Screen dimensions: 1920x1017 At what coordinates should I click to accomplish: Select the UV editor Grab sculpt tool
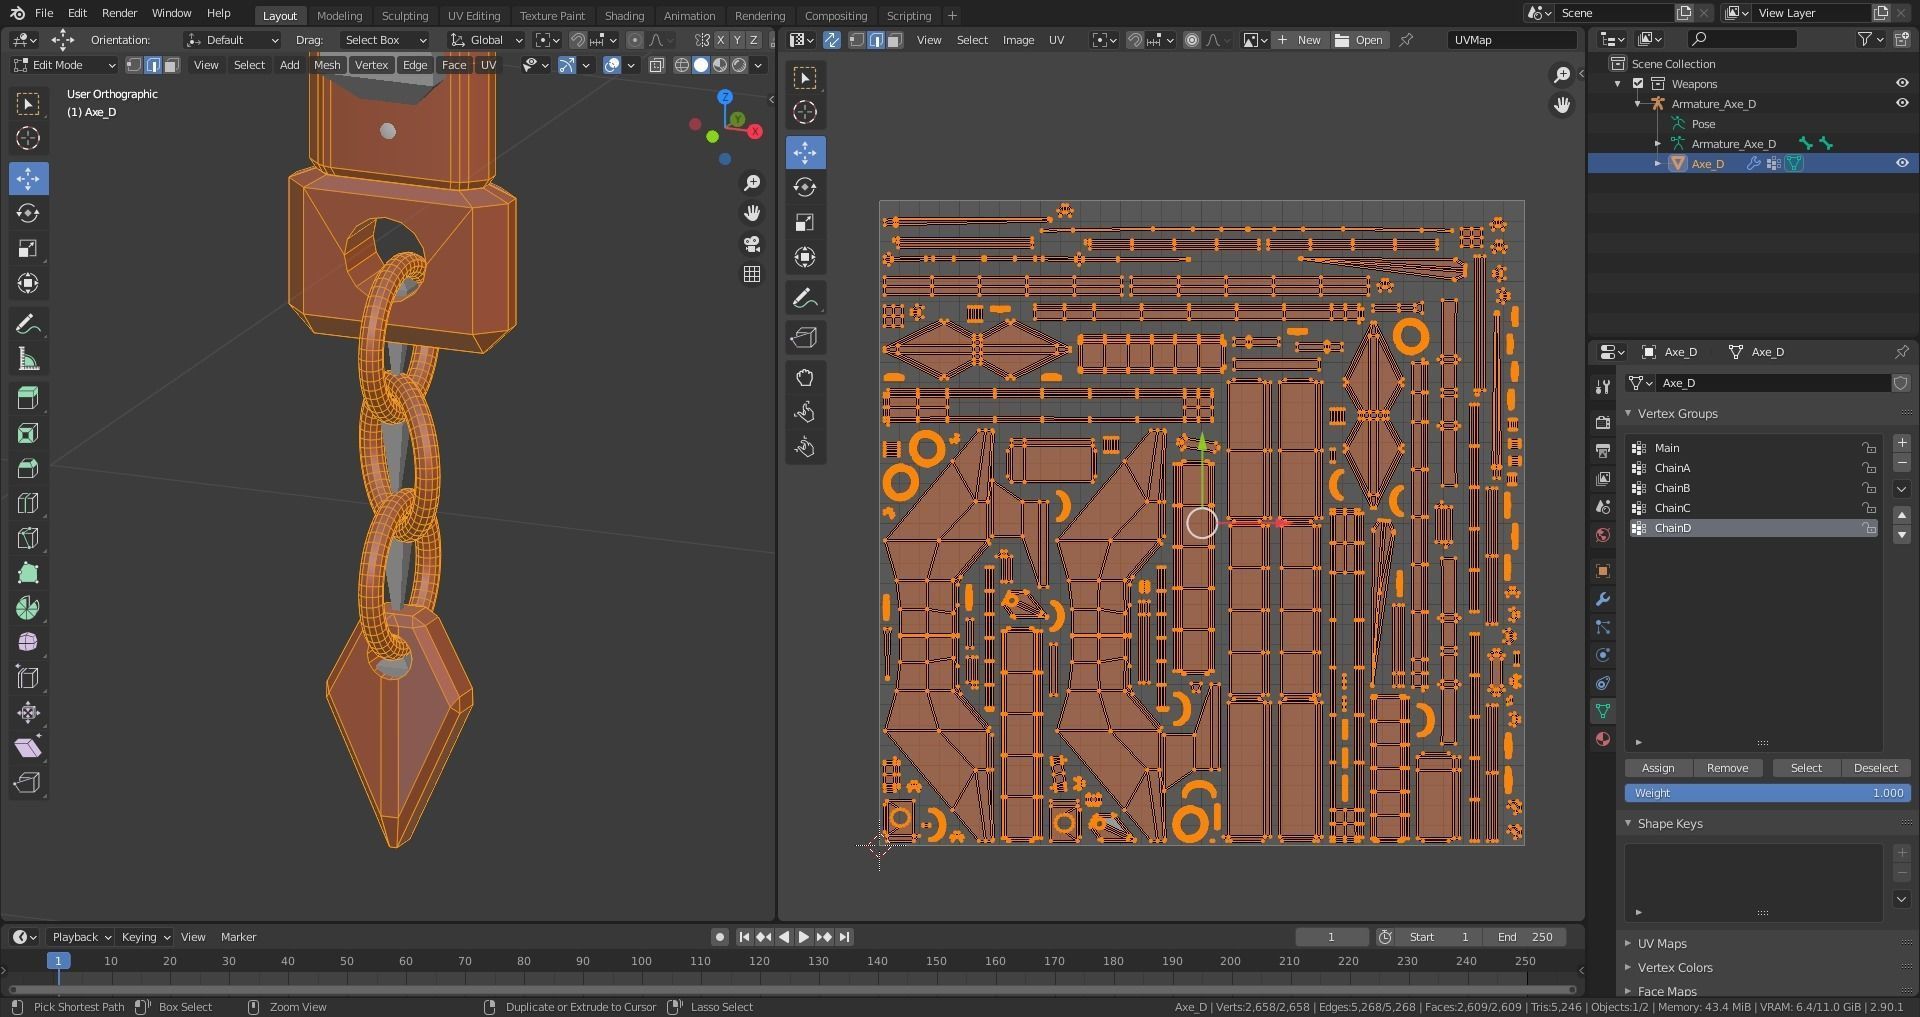(x=805, y=377)
